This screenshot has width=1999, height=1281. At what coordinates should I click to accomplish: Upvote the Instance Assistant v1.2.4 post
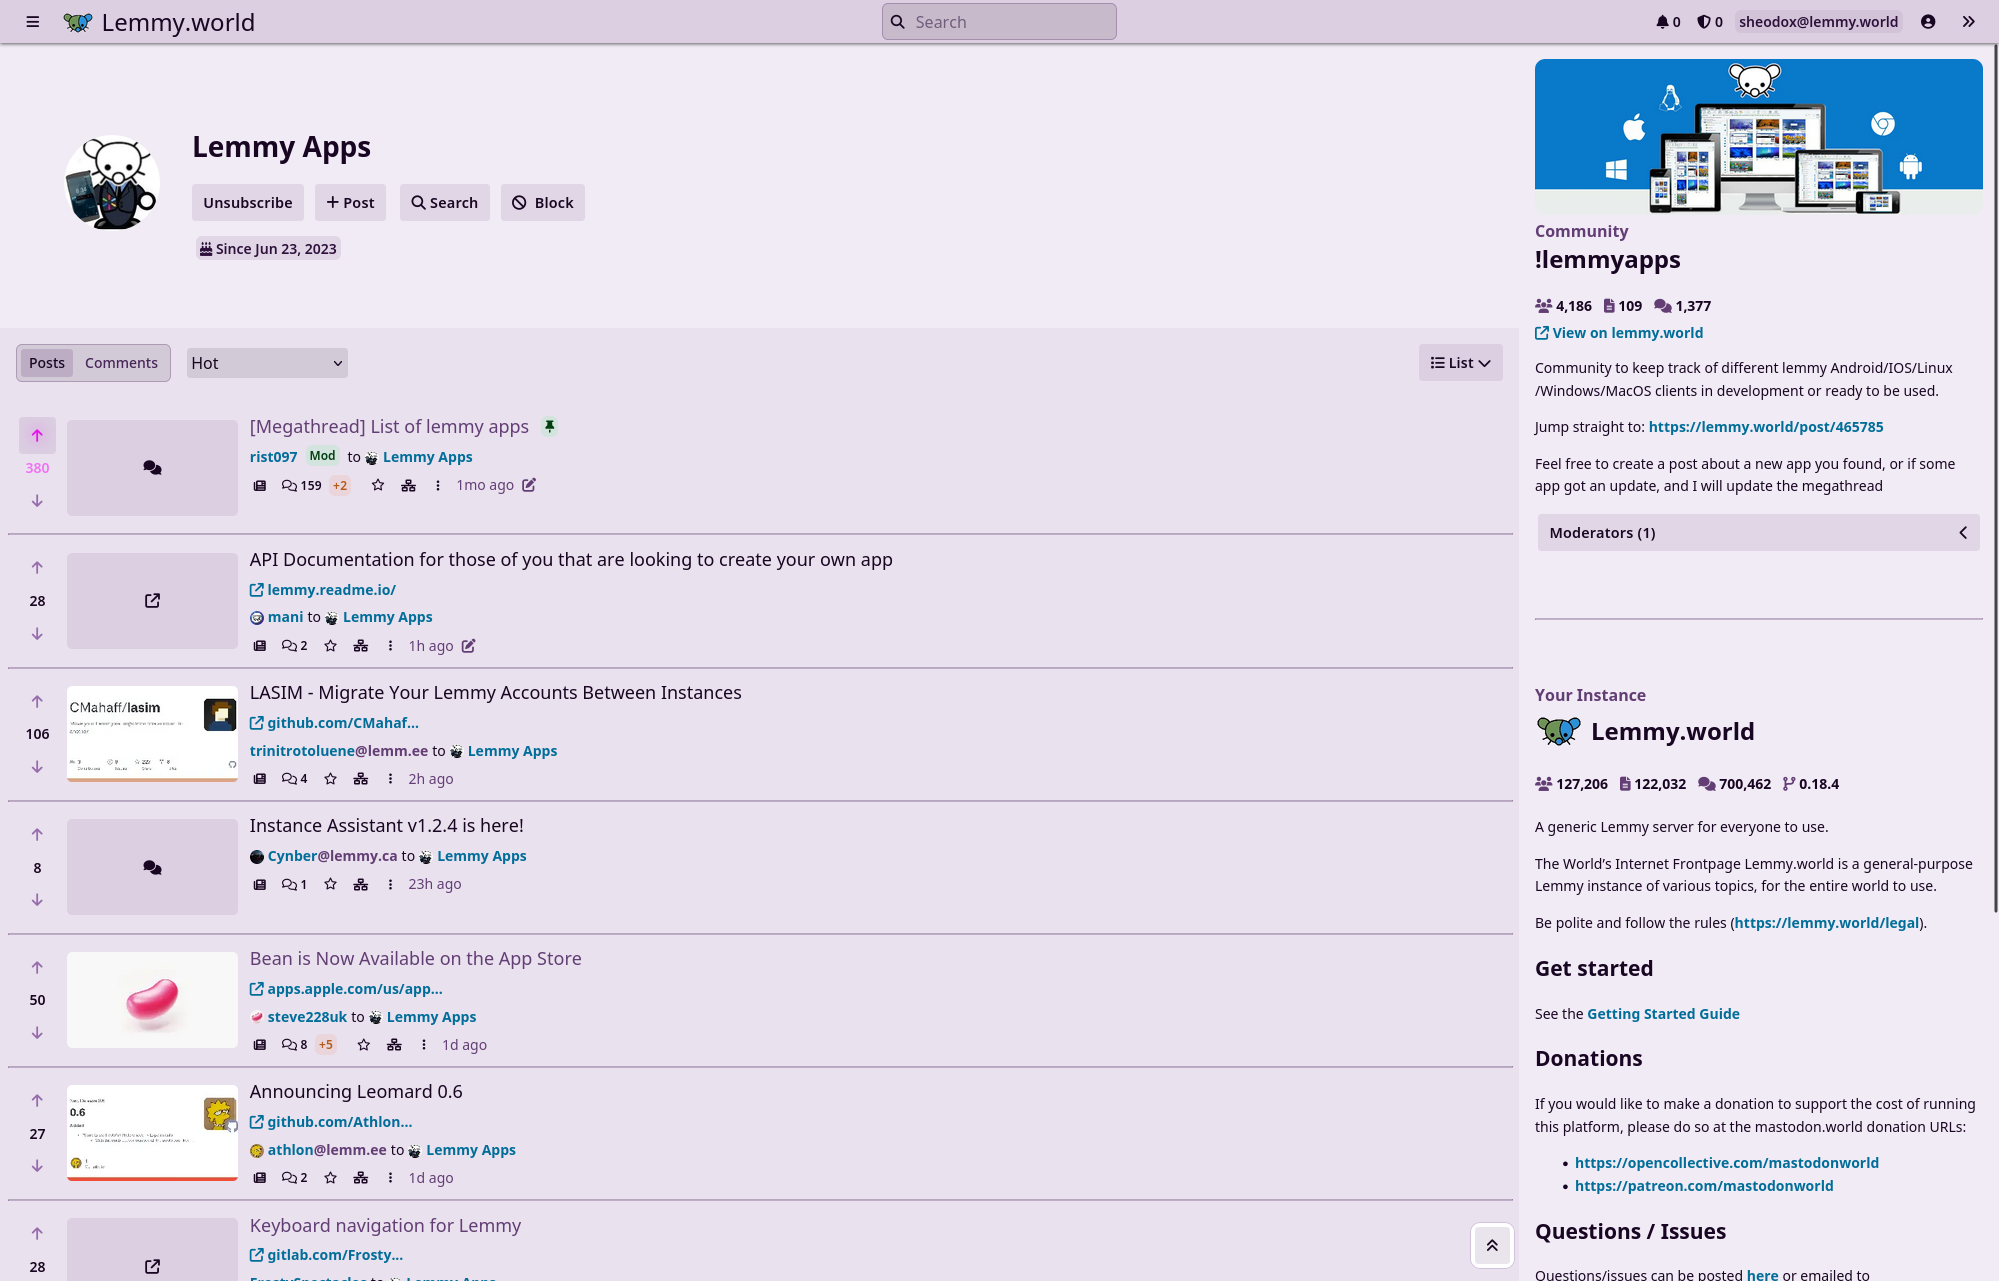click(x=37, y=835)
